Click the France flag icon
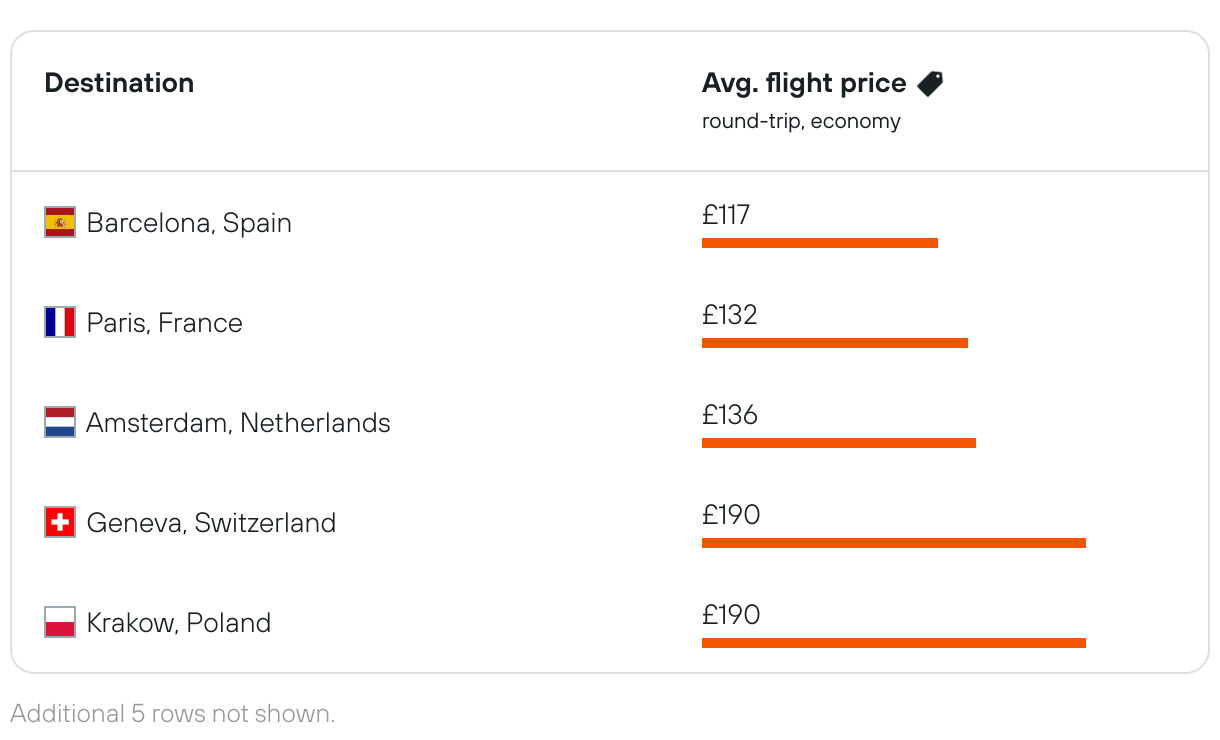1220x740 pixels. [x=60, y=322]
